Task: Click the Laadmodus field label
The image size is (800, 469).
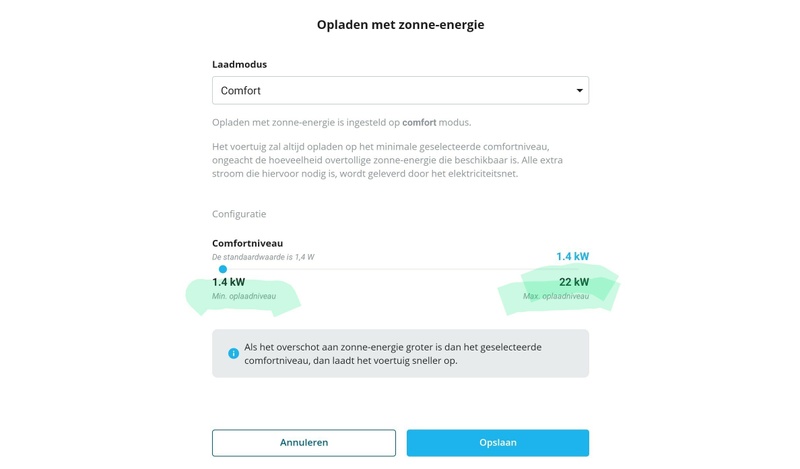Action: coord(239,64)
